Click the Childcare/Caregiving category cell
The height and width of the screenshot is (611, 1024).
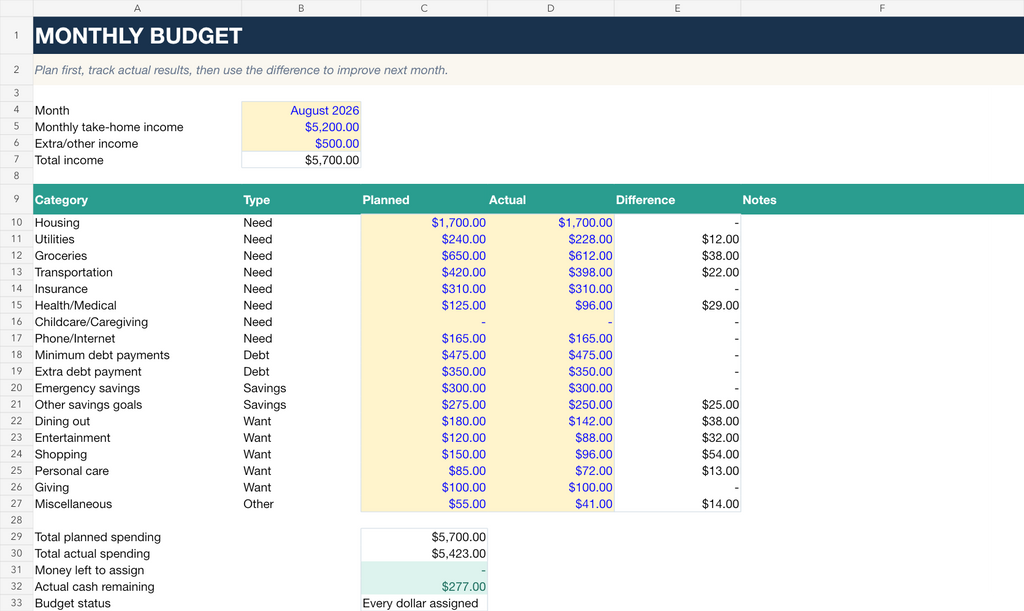click(x=137, y=322)
